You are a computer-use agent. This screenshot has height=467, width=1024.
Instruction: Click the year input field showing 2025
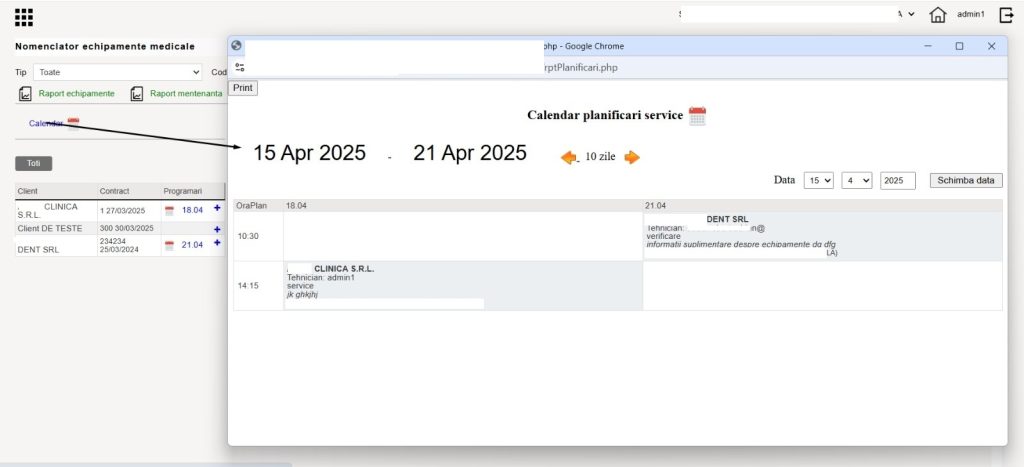(x=898, y=181)
